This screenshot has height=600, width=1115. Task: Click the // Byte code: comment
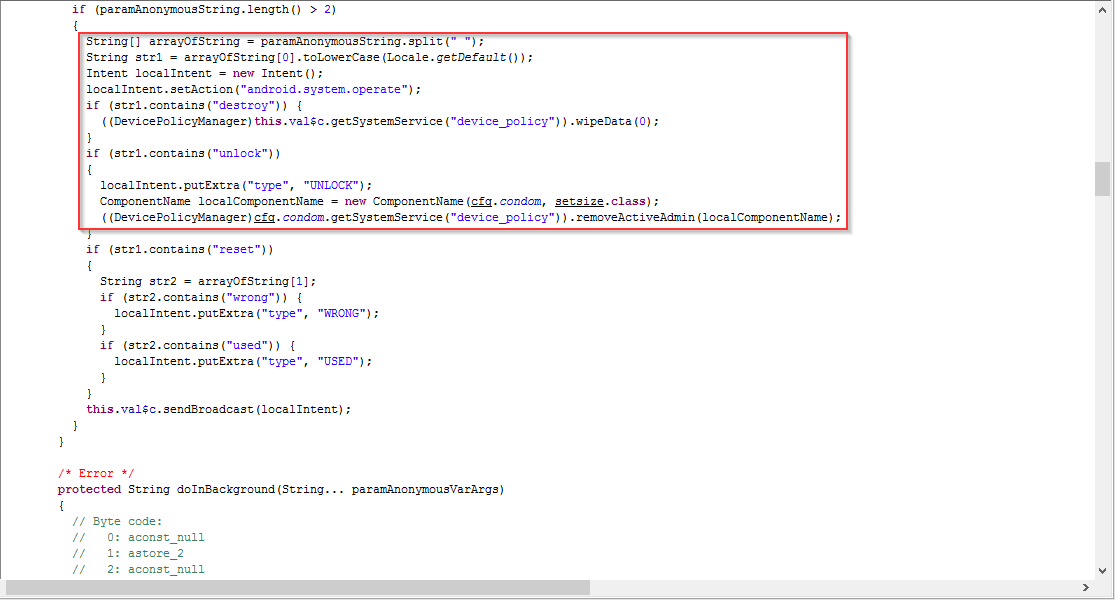pyautogui.click(x=117, y=522)
